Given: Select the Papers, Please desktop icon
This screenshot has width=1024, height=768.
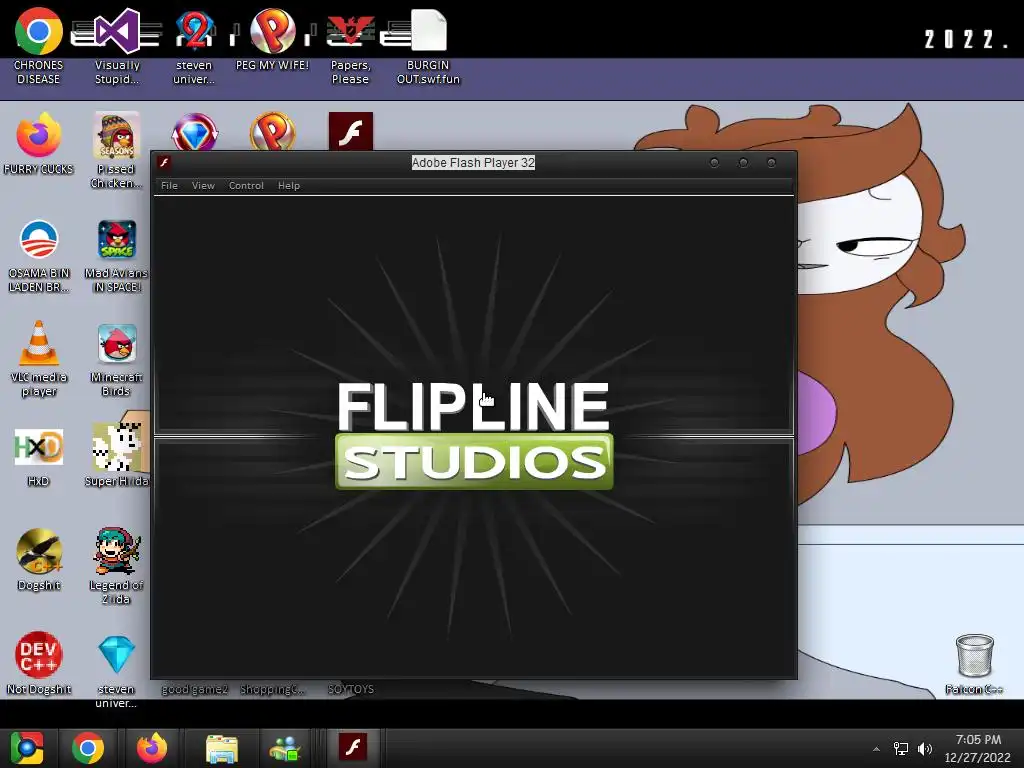Looking at the screenshot, I should point(351,46).
